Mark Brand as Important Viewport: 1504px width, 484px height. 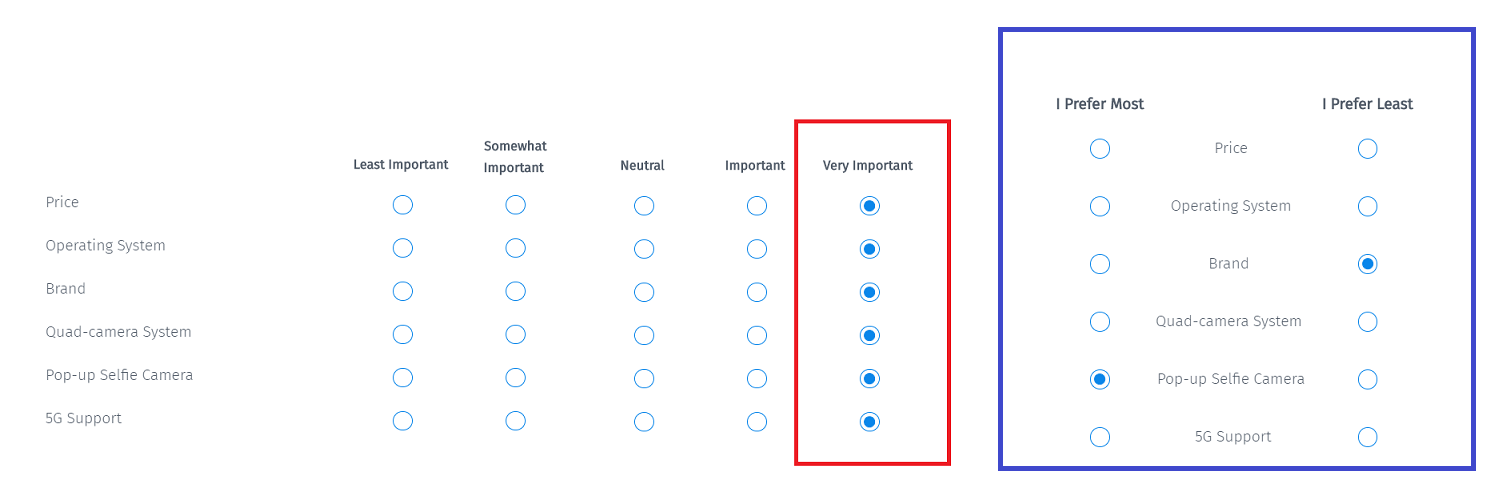(757, 292)
